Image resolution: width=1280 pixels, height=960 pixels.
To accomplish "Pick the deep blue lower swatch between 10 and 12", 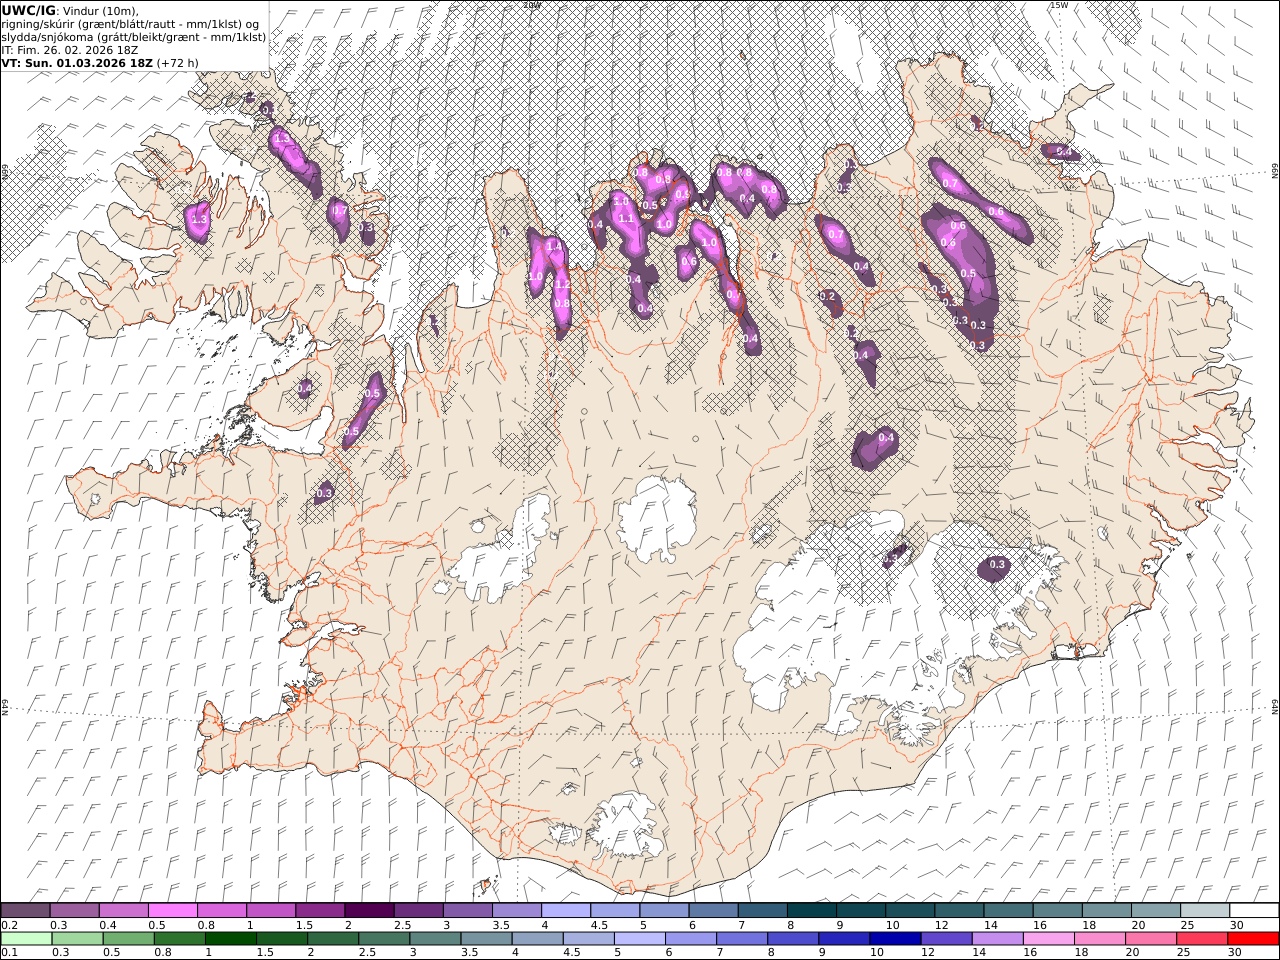I will [893, 938].
